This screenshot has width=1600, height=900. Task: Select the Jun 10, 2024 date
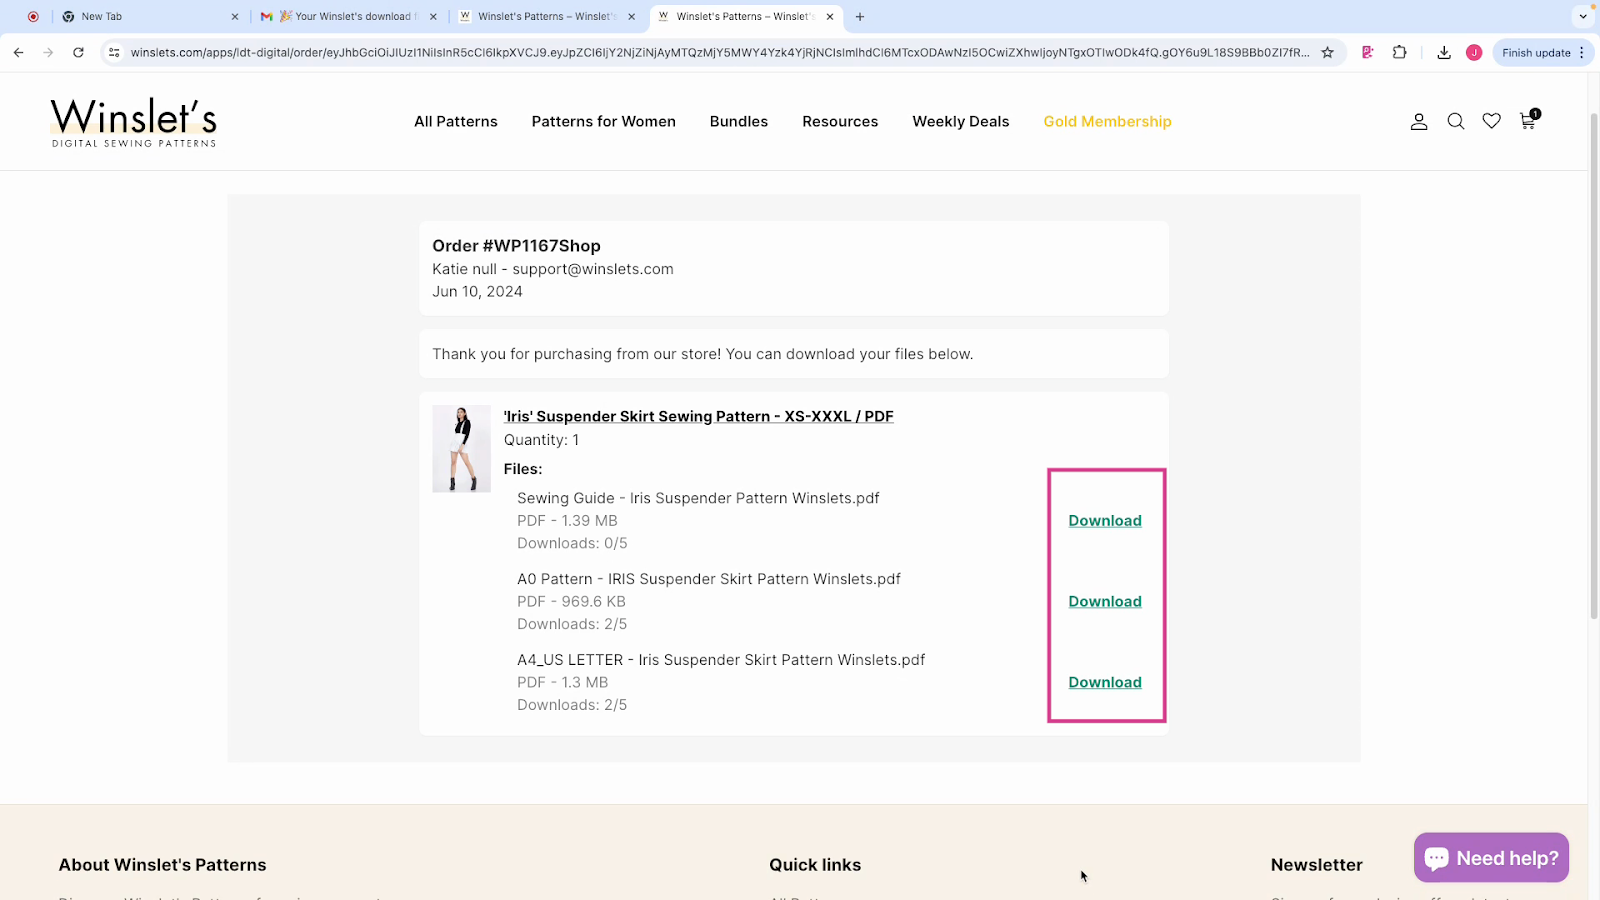point(477,292)
